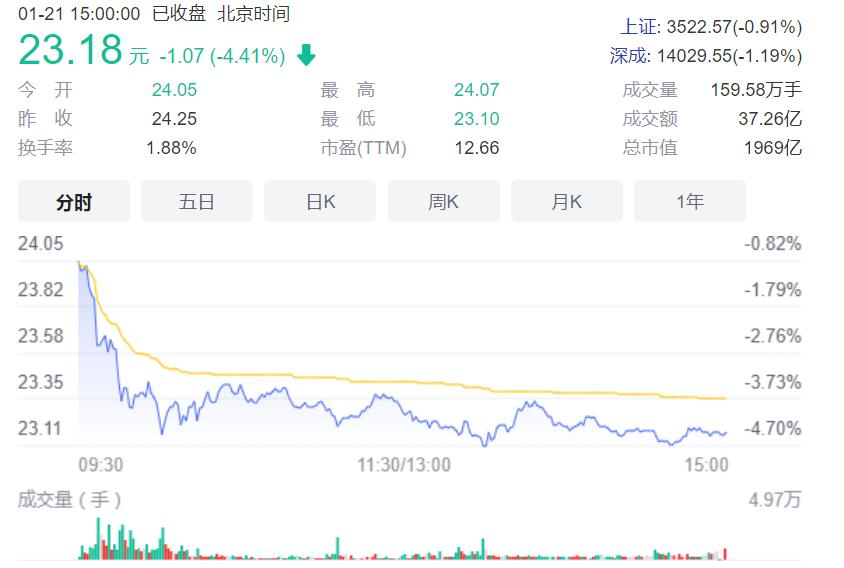Click the 成交量(手) volume chart label
Screen dimensions: 844x568
click(70, 499)
